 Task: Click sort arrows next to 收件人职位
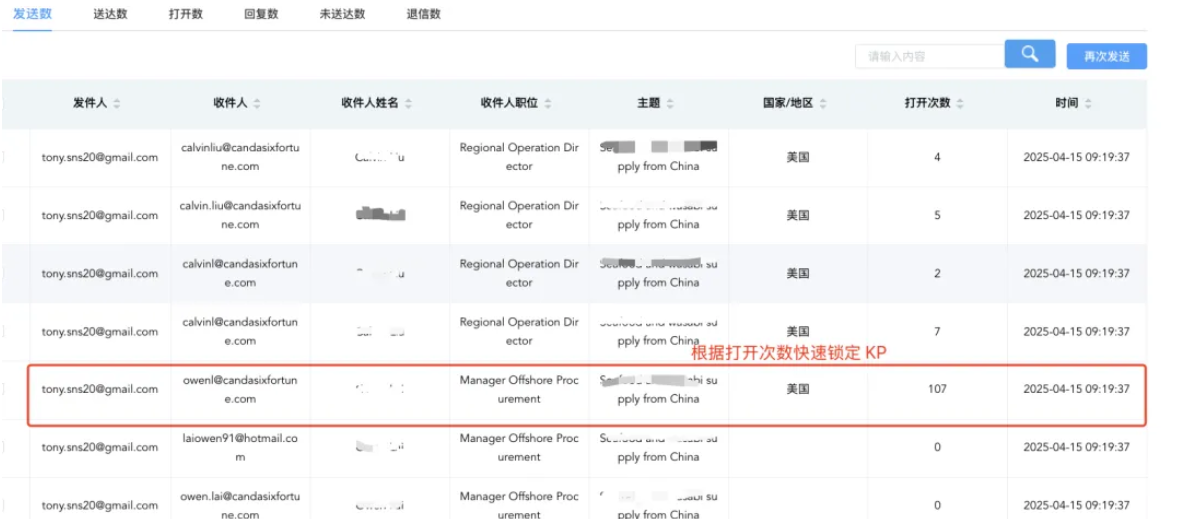[x=547, y=104]
